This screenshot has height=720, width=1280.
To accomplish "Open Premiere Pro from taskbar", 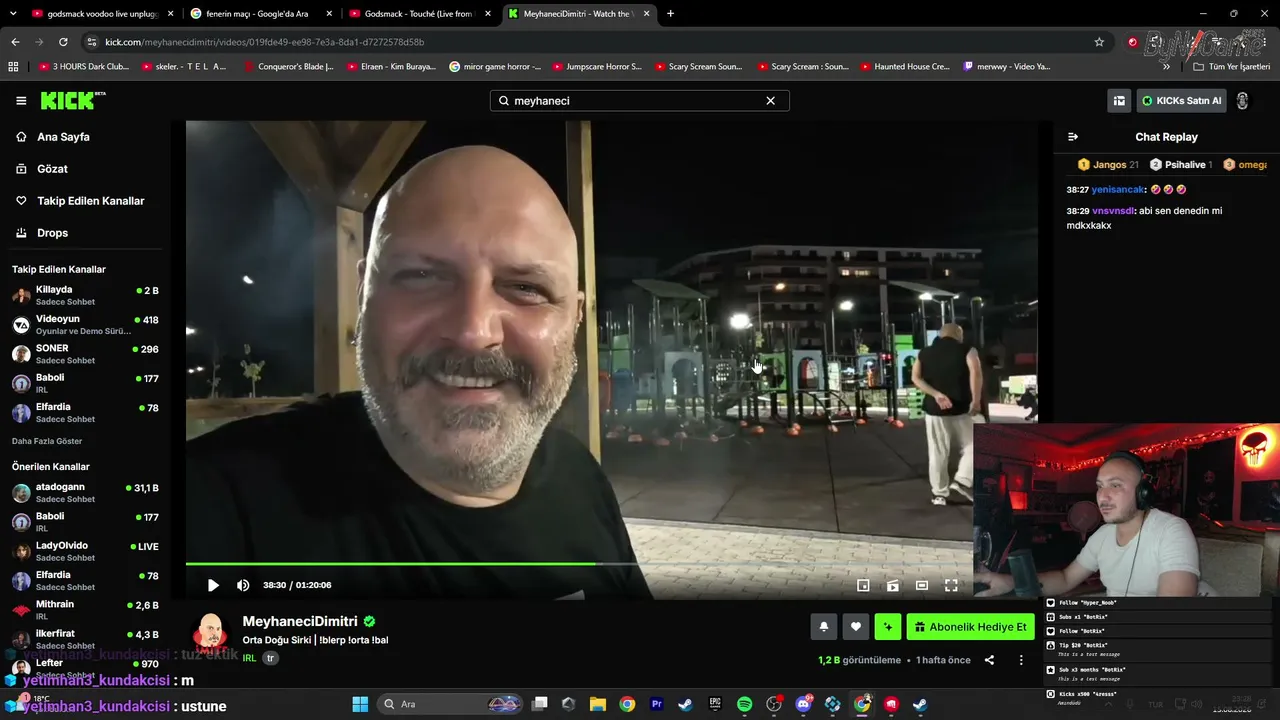I will point(657,704).
